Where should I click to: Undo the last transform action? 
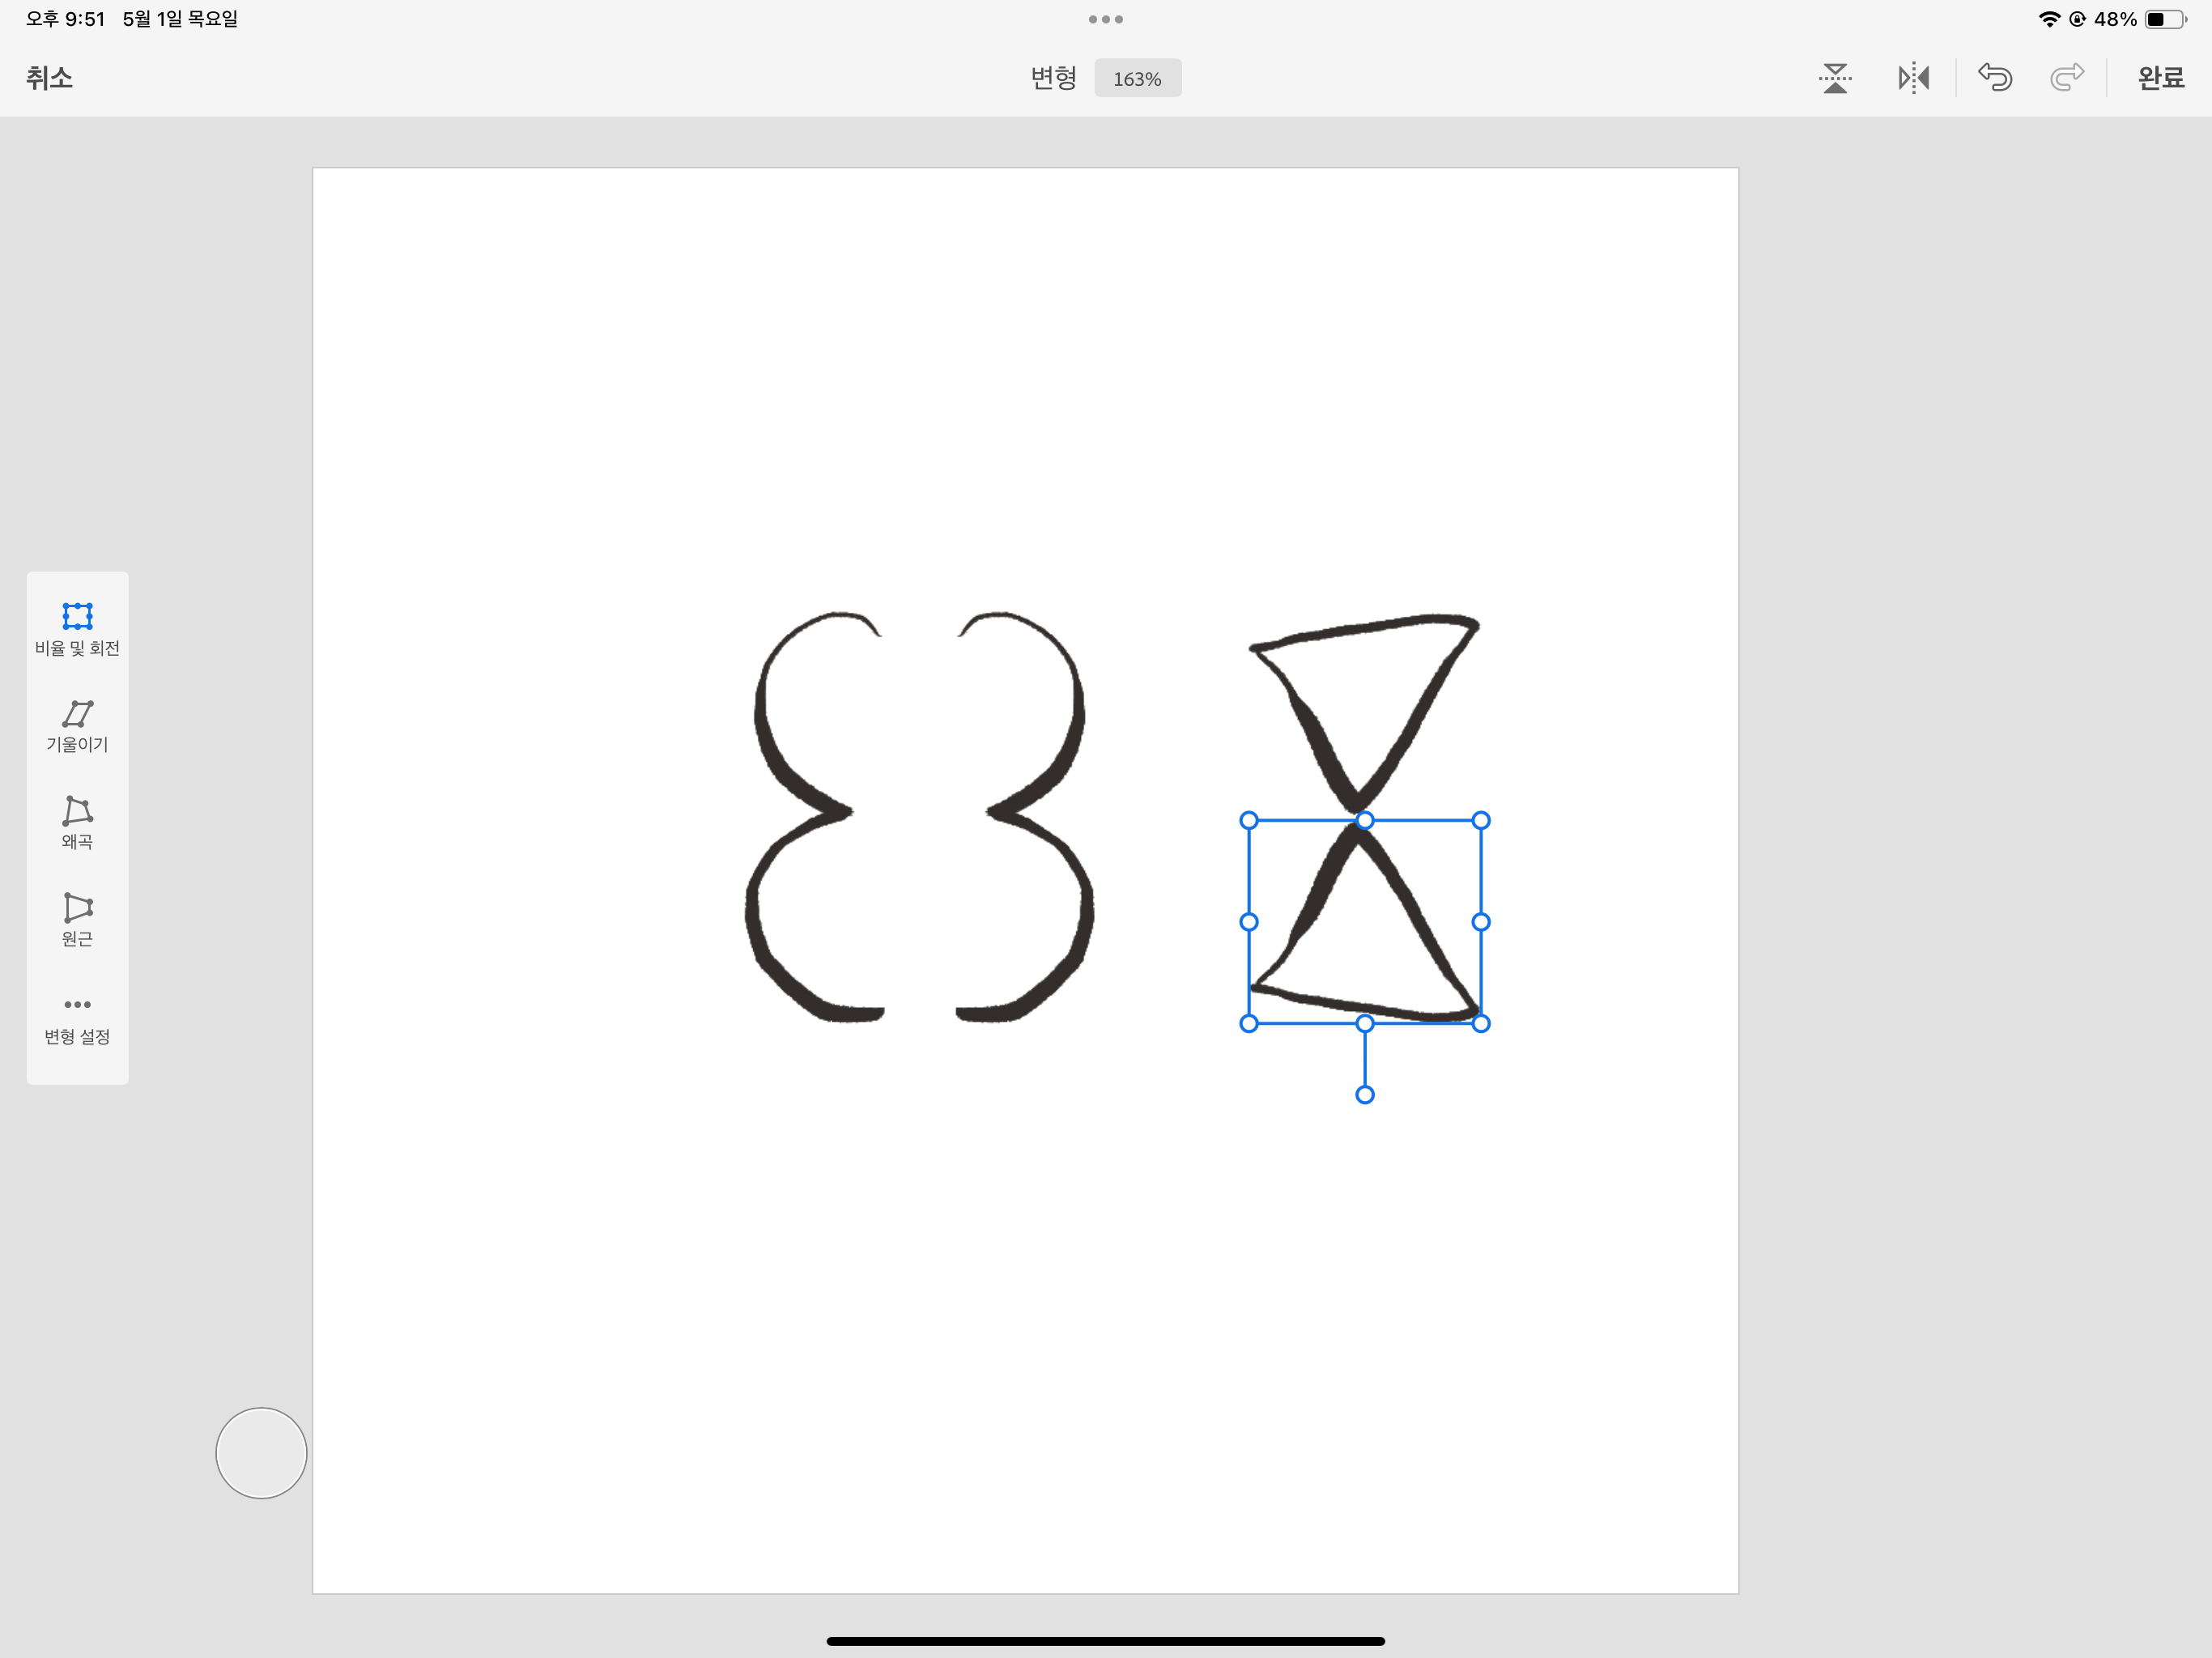point(1995,78)
